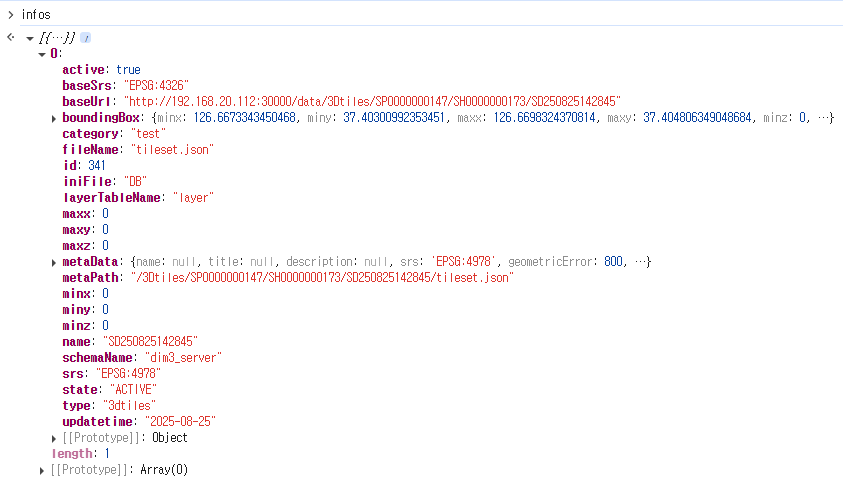Select the baseSrs "EPSG:4326" value
This screenshot has width=843, height=484.
[156, 86]
